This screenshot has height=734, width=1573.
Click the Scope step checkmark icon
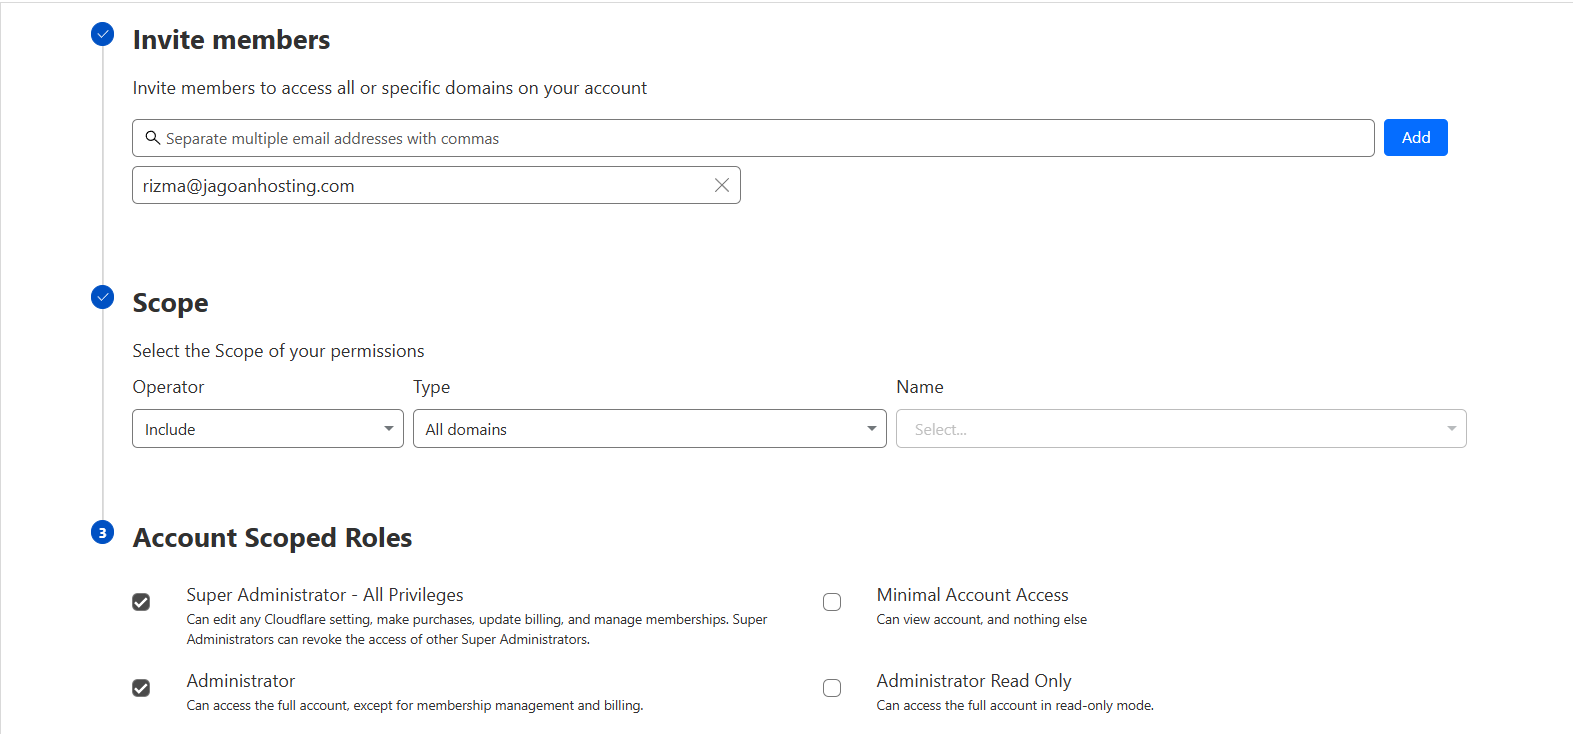[102, 297]
